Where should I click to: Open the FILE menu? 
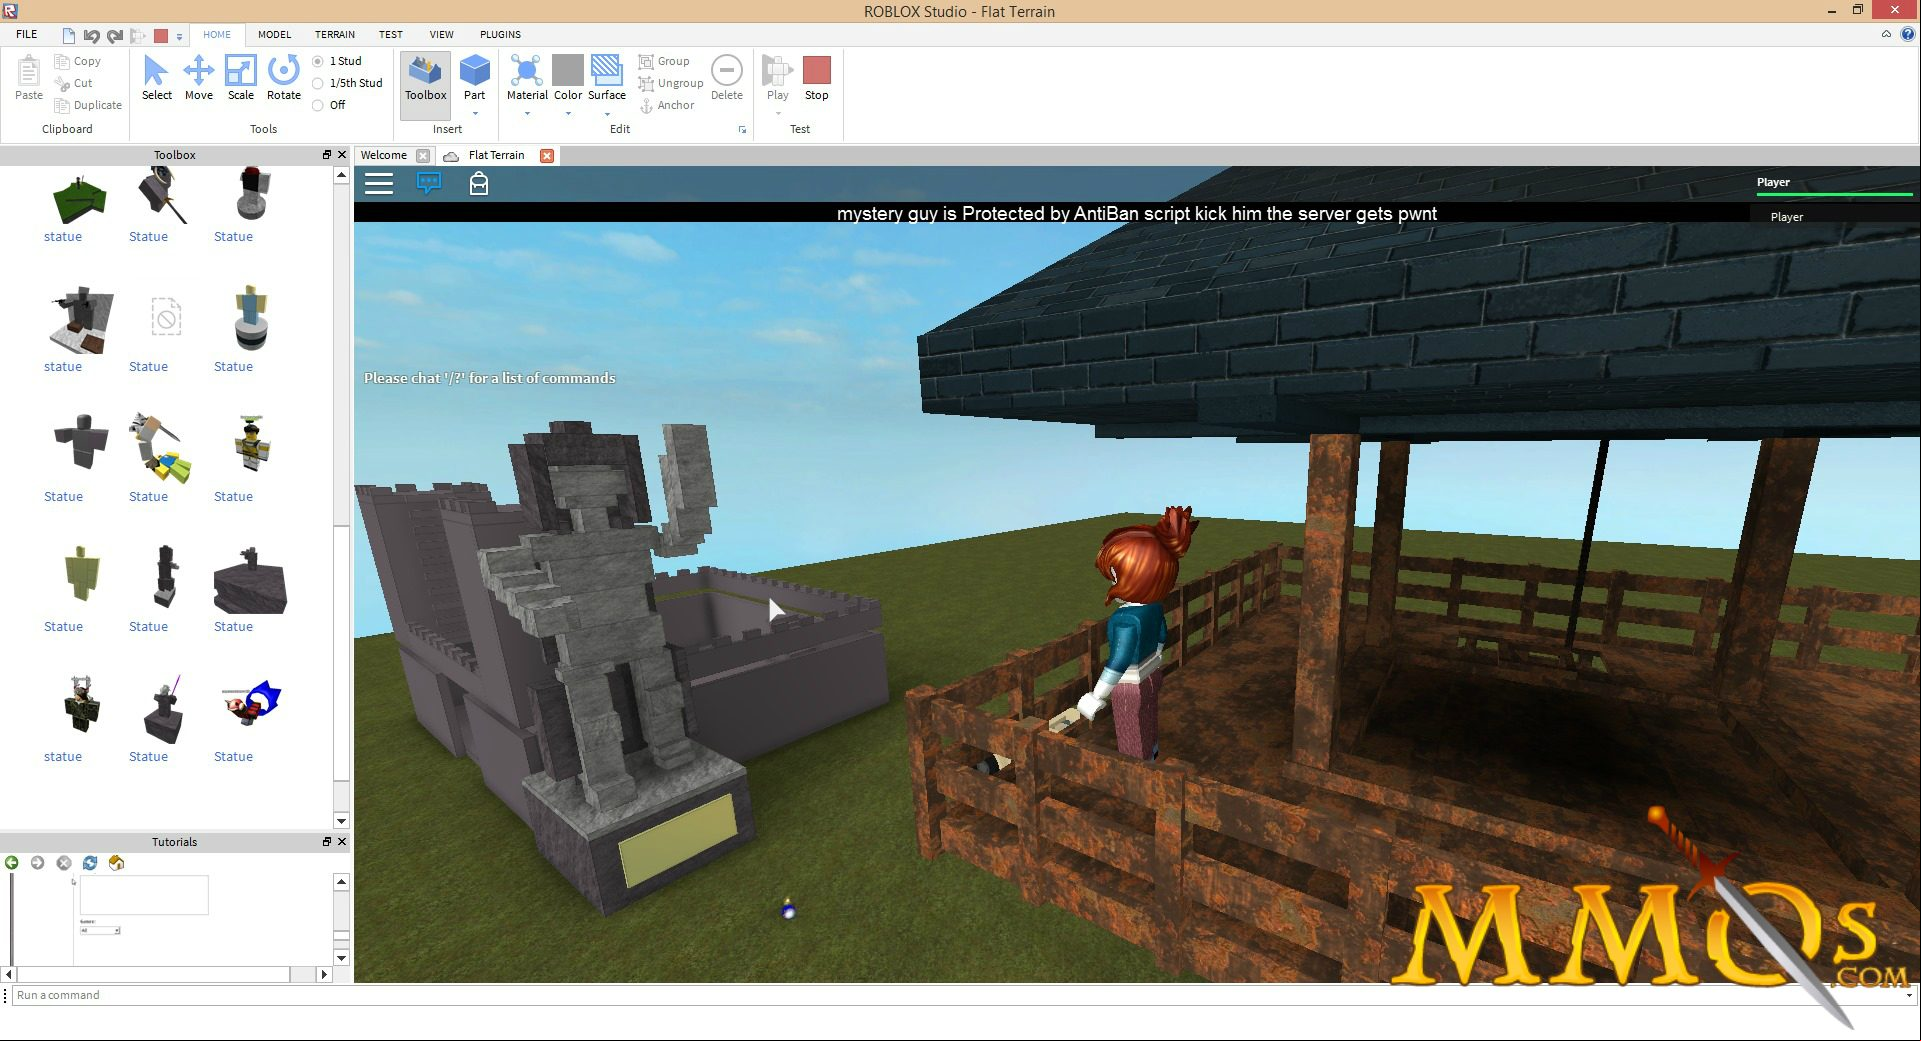[x=27, y=34]
